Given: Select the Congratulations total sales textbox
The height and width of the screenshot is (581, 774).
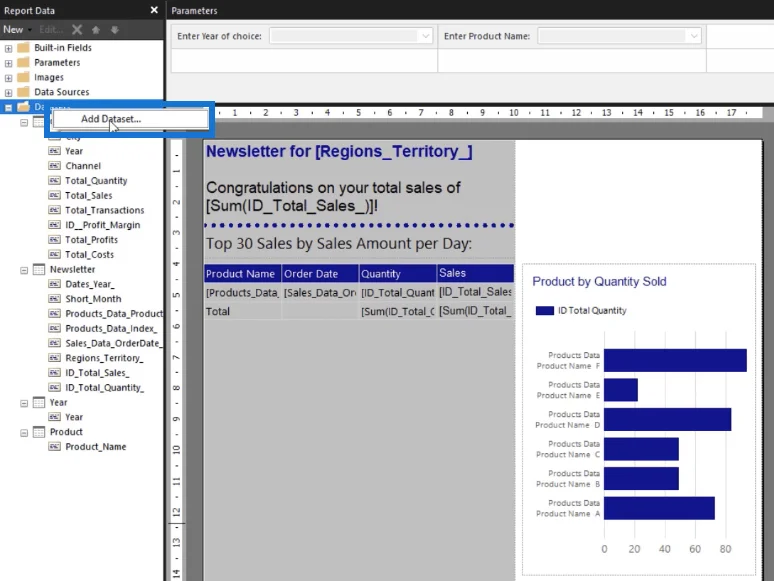Looking at the screenshot, I should coord(333,196).
